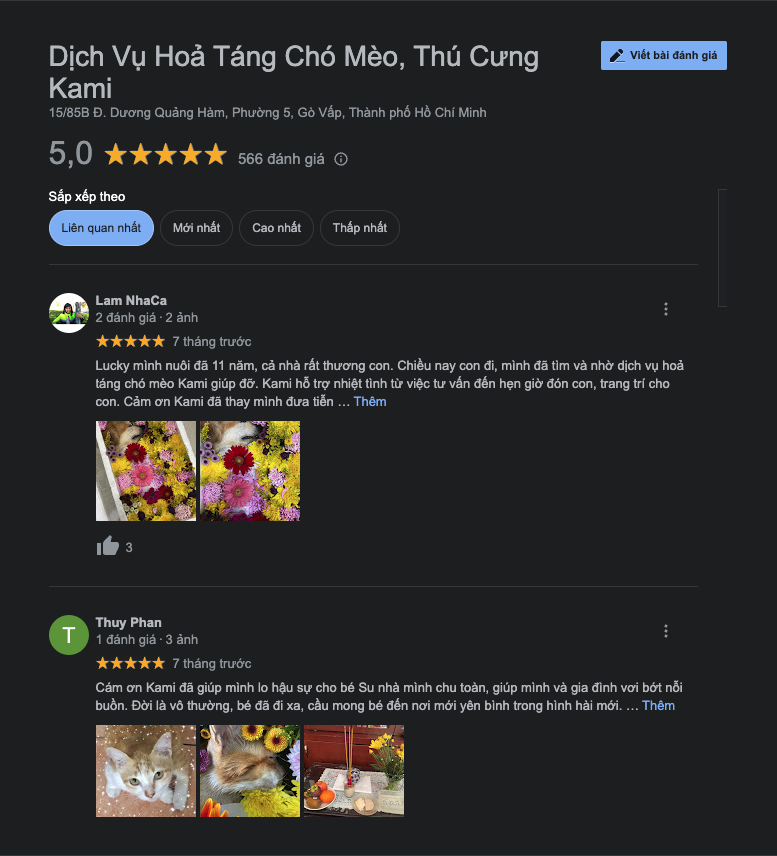Open Lam NhaCa reviewer name link

pos(131,301)
